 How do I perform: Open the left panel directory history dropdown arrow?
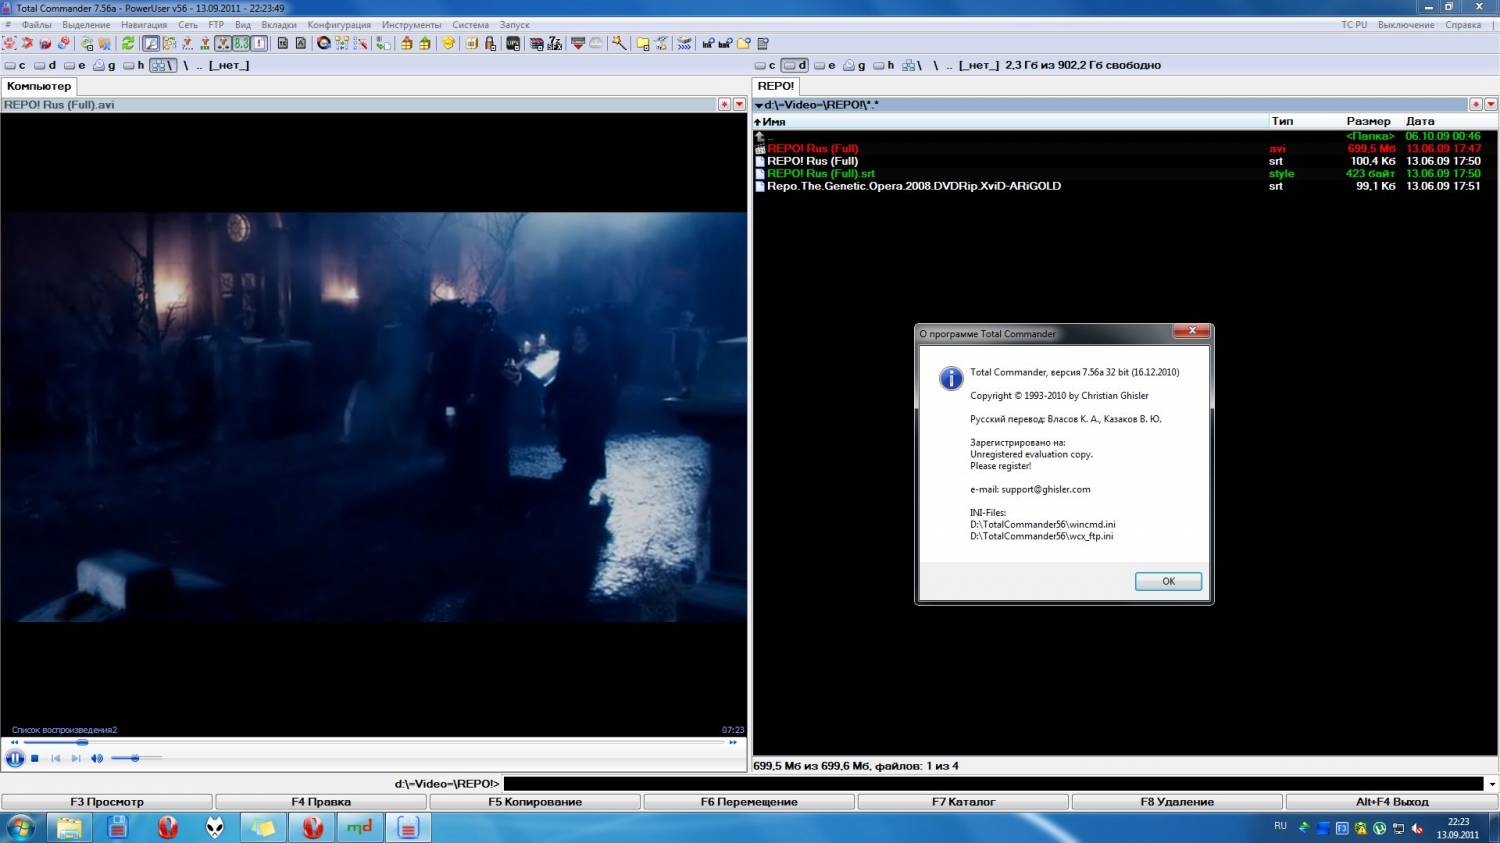point(739,104)
